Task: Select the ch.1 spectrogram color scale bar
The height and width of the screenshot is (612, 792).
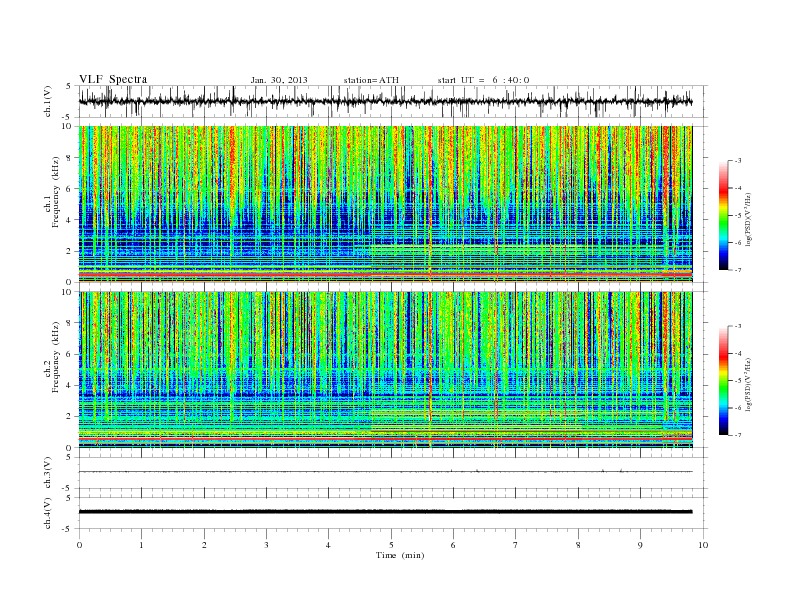Action: (x=723, y=216)
